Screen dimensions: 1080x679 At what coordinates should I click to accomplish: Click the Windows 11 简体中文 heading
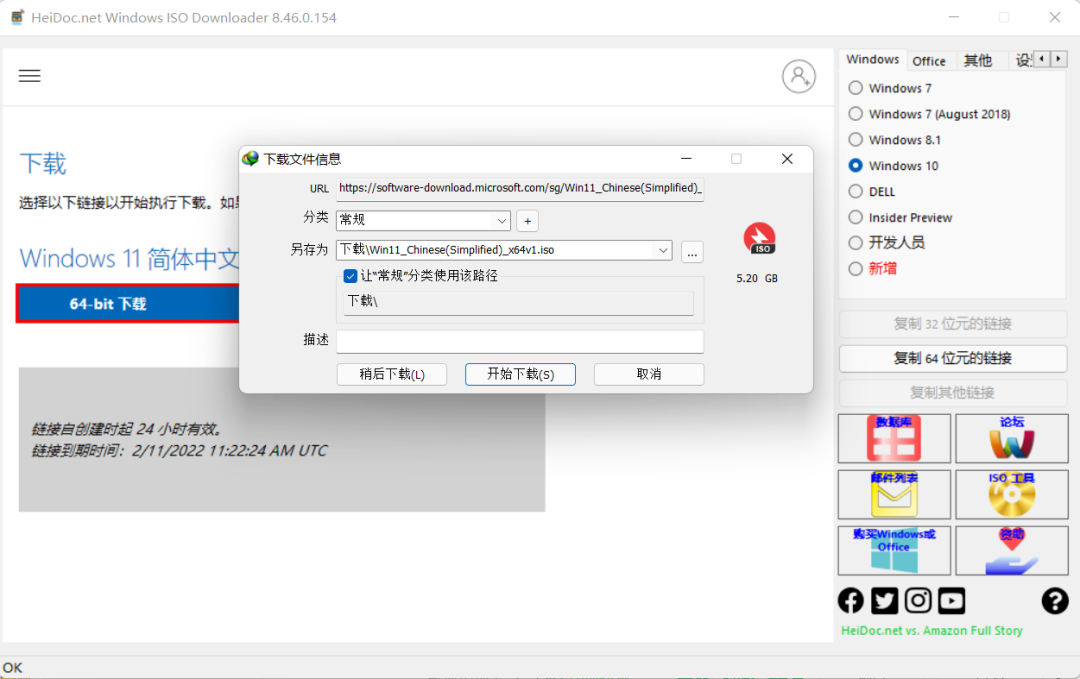click(129, 259)
